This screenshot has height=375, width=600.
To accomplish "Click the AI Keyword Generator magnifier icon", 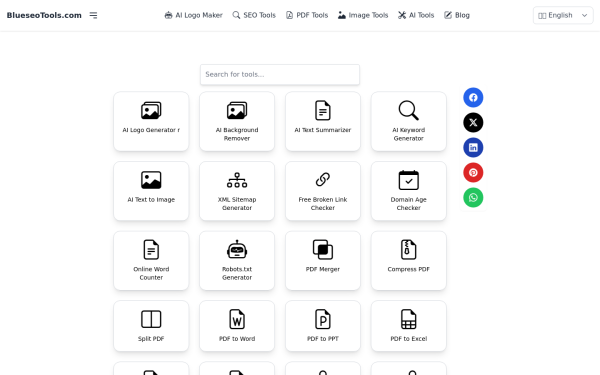I will [x=409, y=110].
